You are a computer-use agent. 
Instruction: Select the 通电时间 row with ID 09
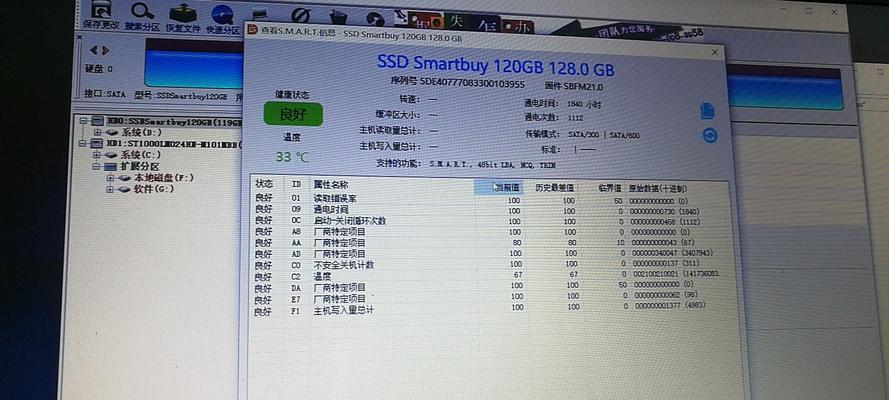point(490,210)
